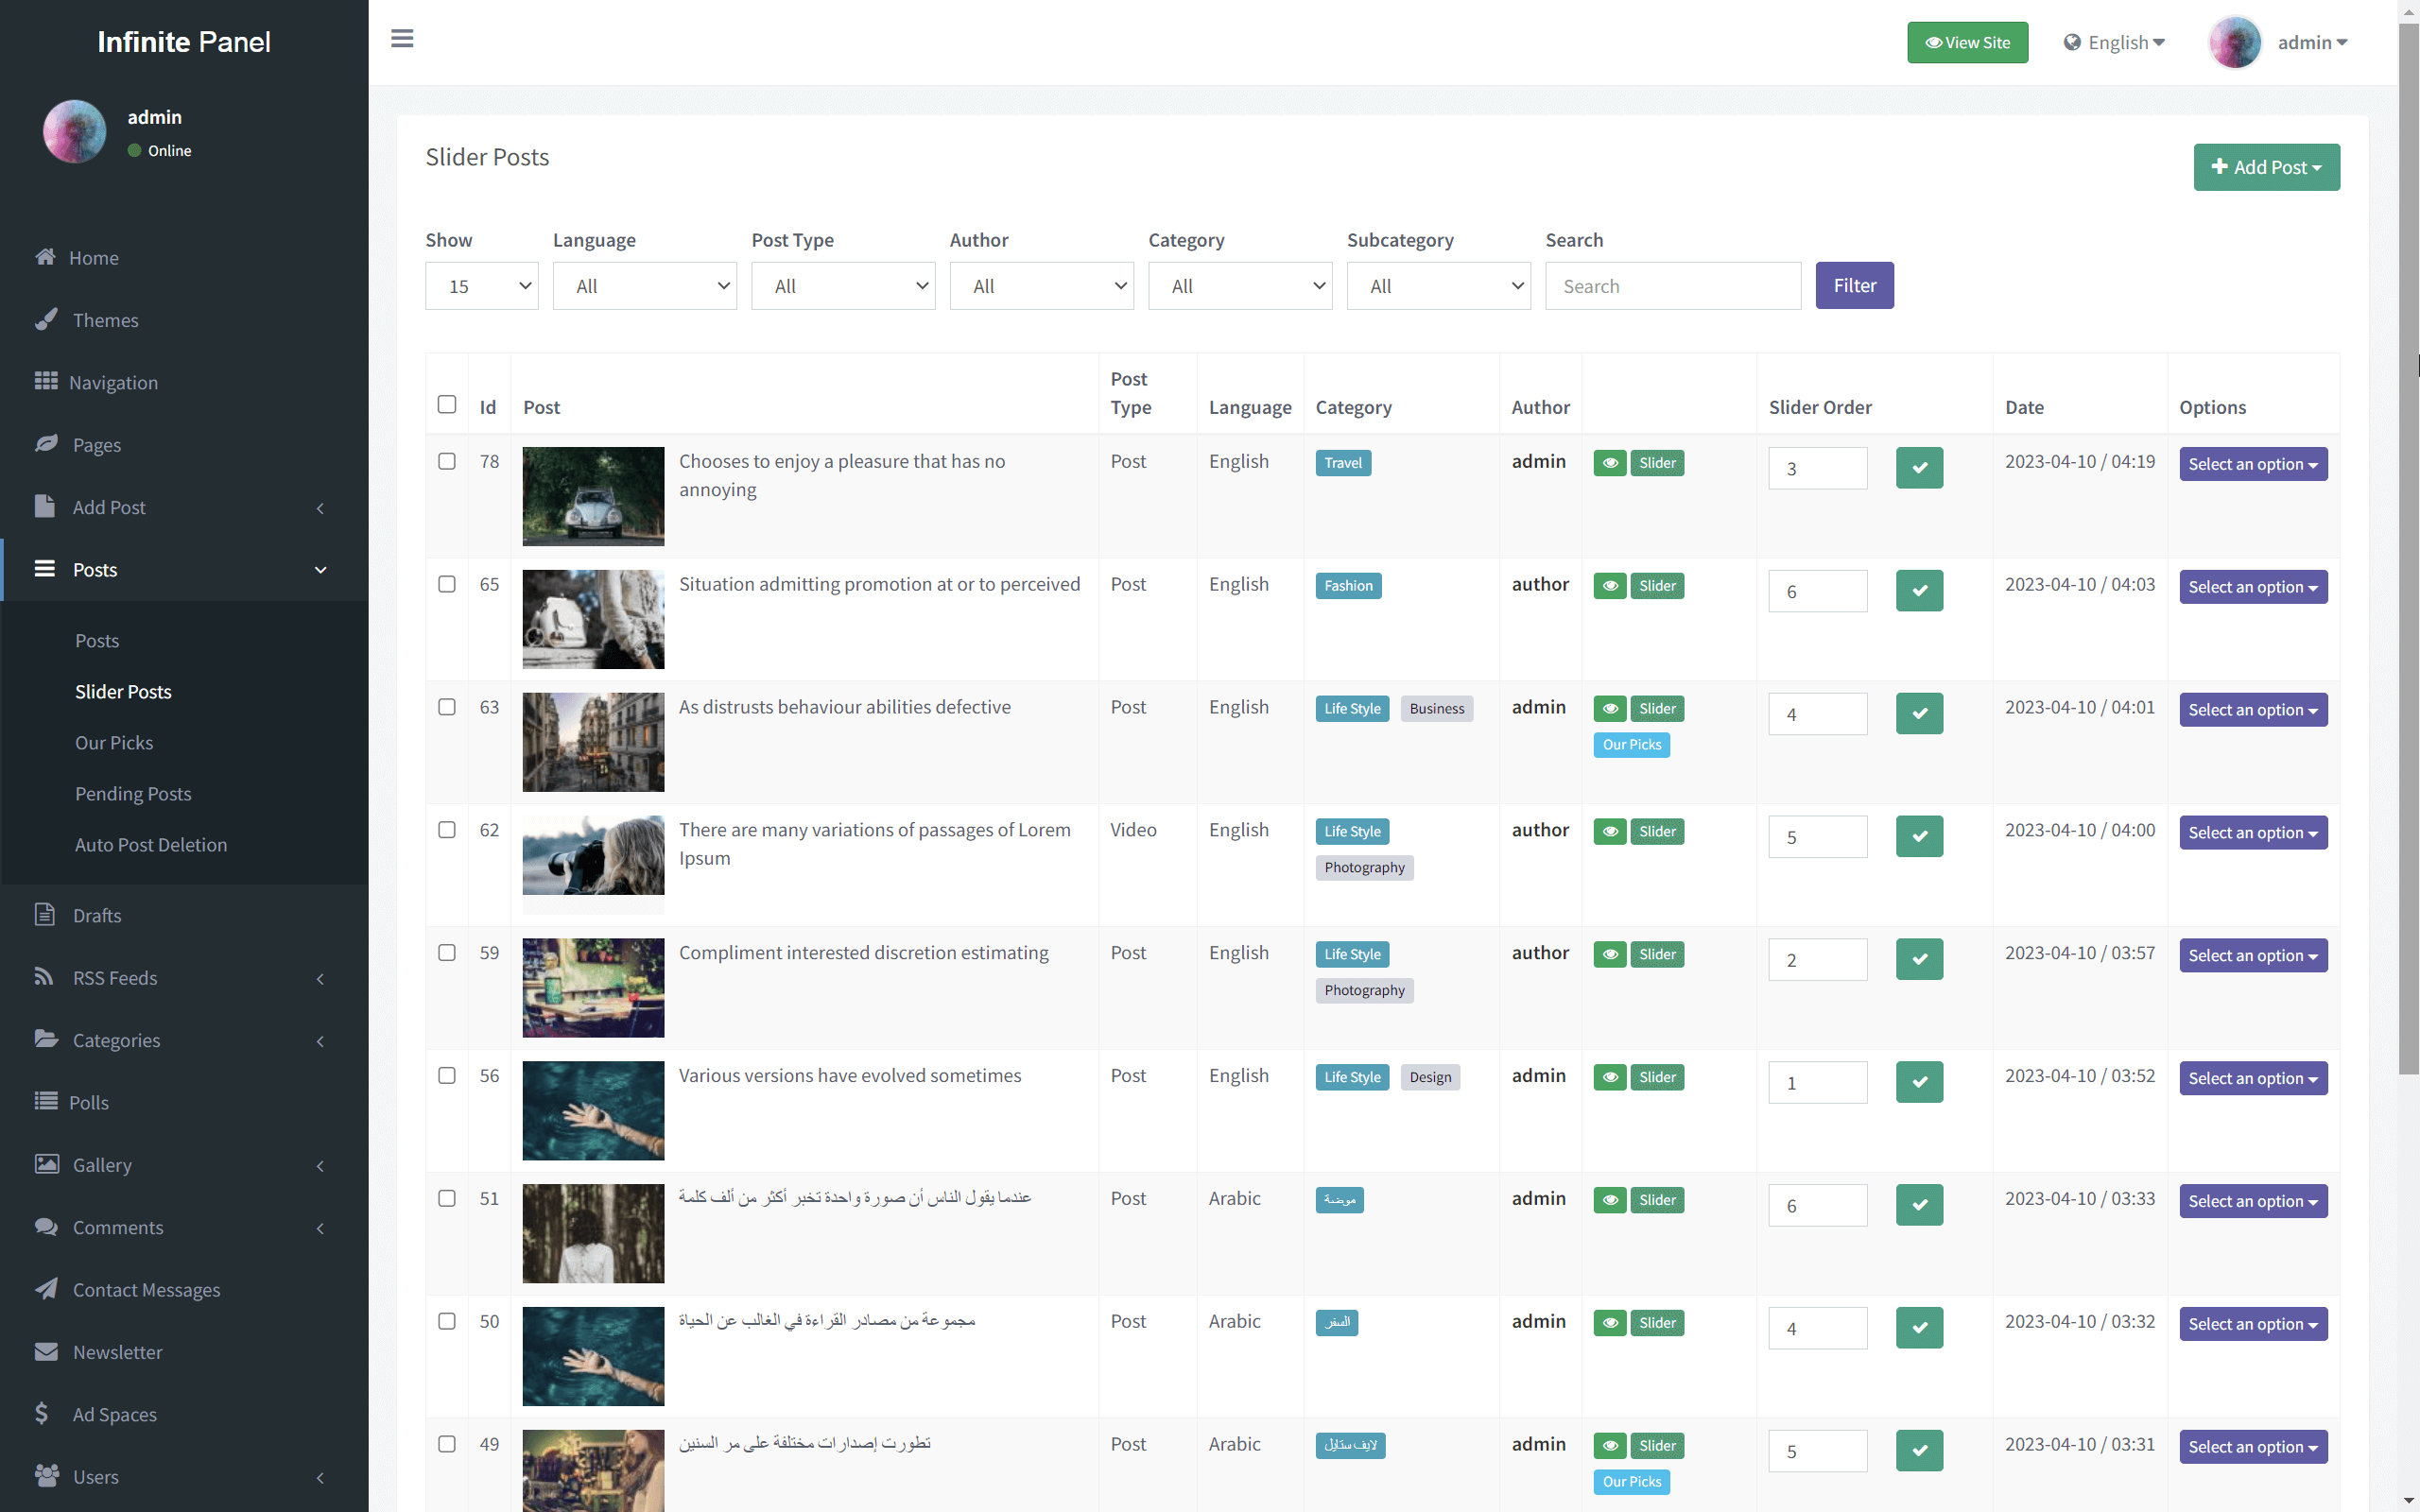This screenshot has height=1512, width=2420.
Task: Open the Polls section
Action: point(90,1102)
